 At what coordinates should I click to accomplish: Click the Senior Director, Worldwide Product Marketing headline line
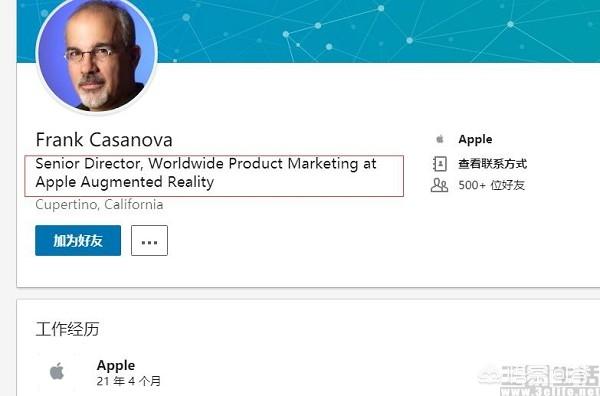[x=206, y=164]
